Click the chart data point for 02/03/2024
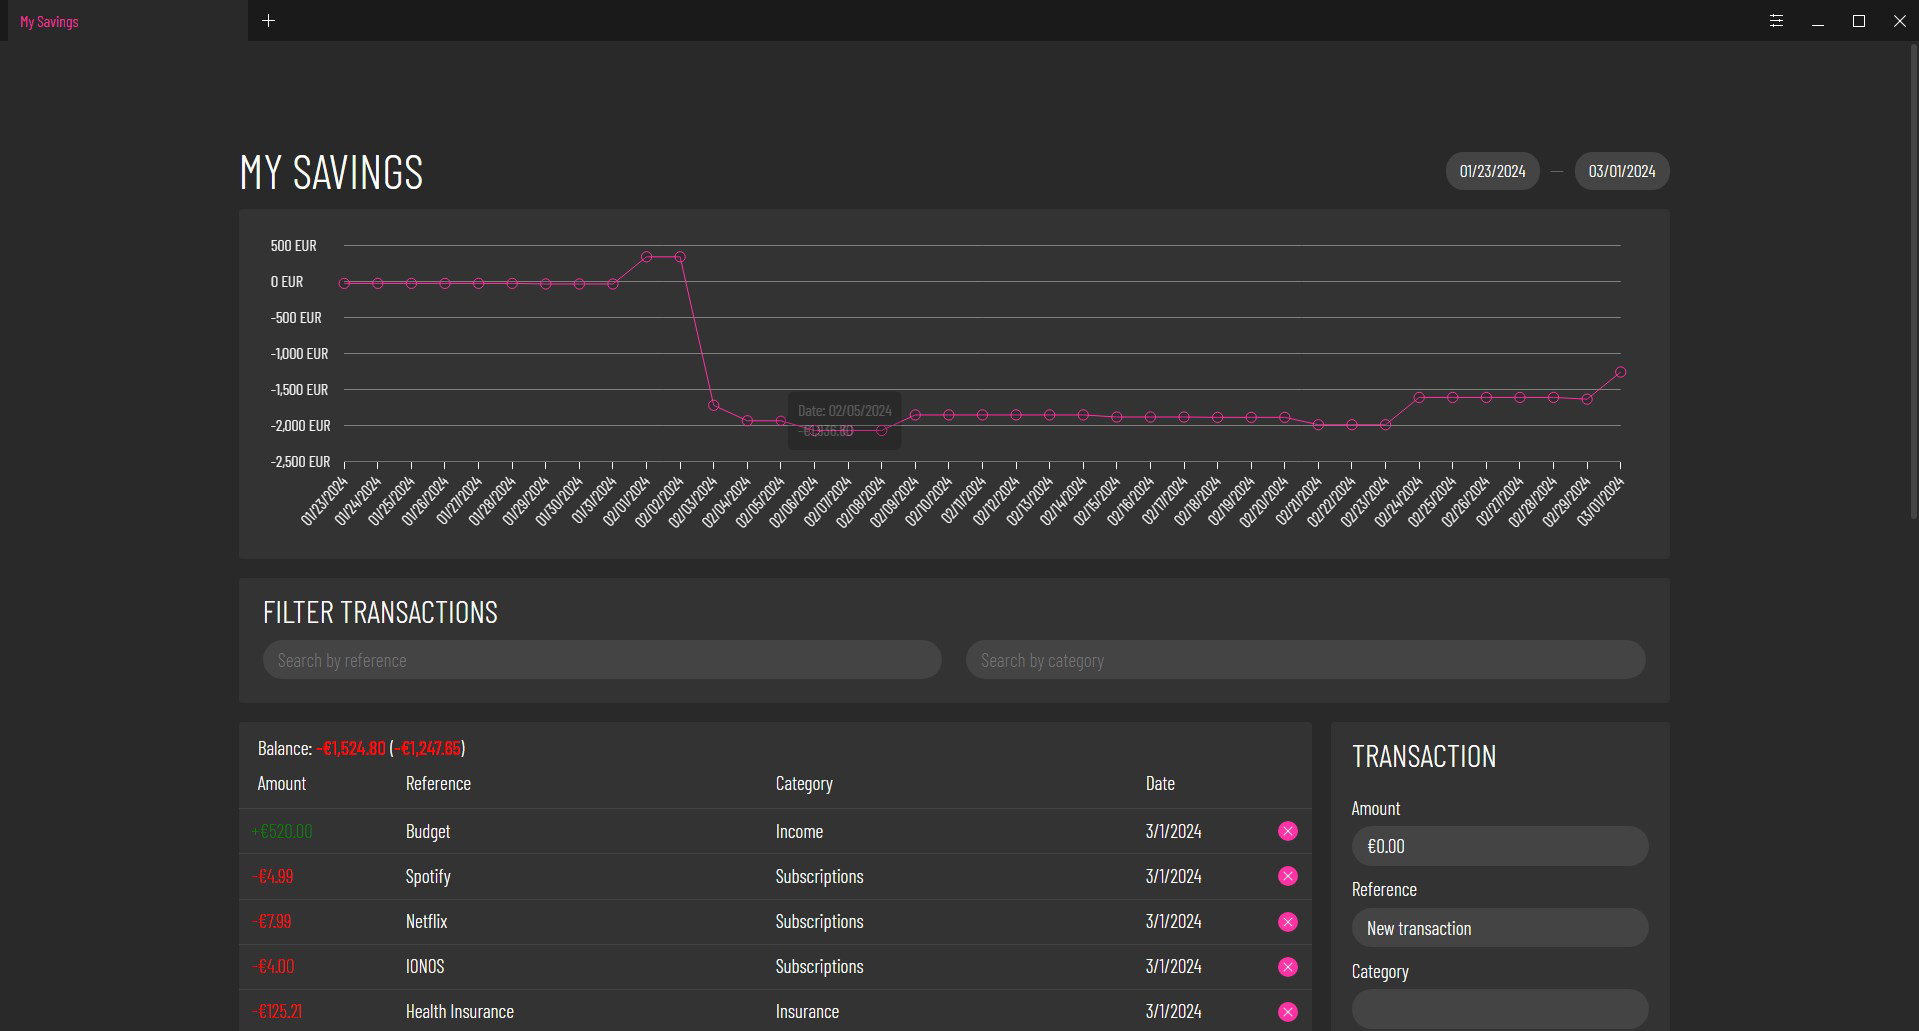The width and height of the screenshot is (1919, 1031). [x=713, y=405]
